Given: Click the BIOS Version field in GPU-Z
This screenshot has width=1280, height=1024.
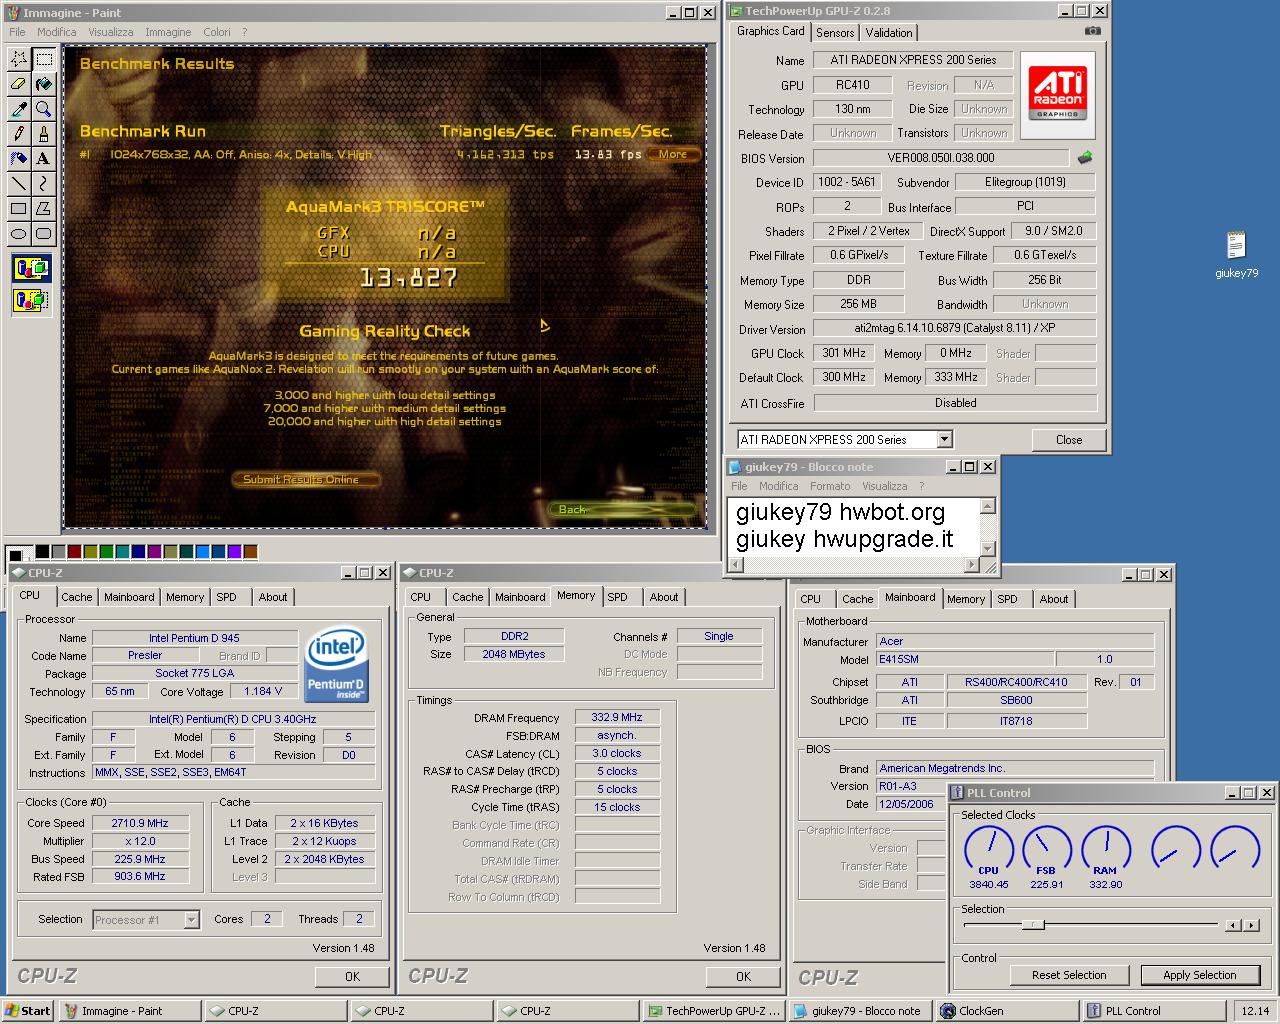Looking at the screenshot, I should click(x=941, y=158).
